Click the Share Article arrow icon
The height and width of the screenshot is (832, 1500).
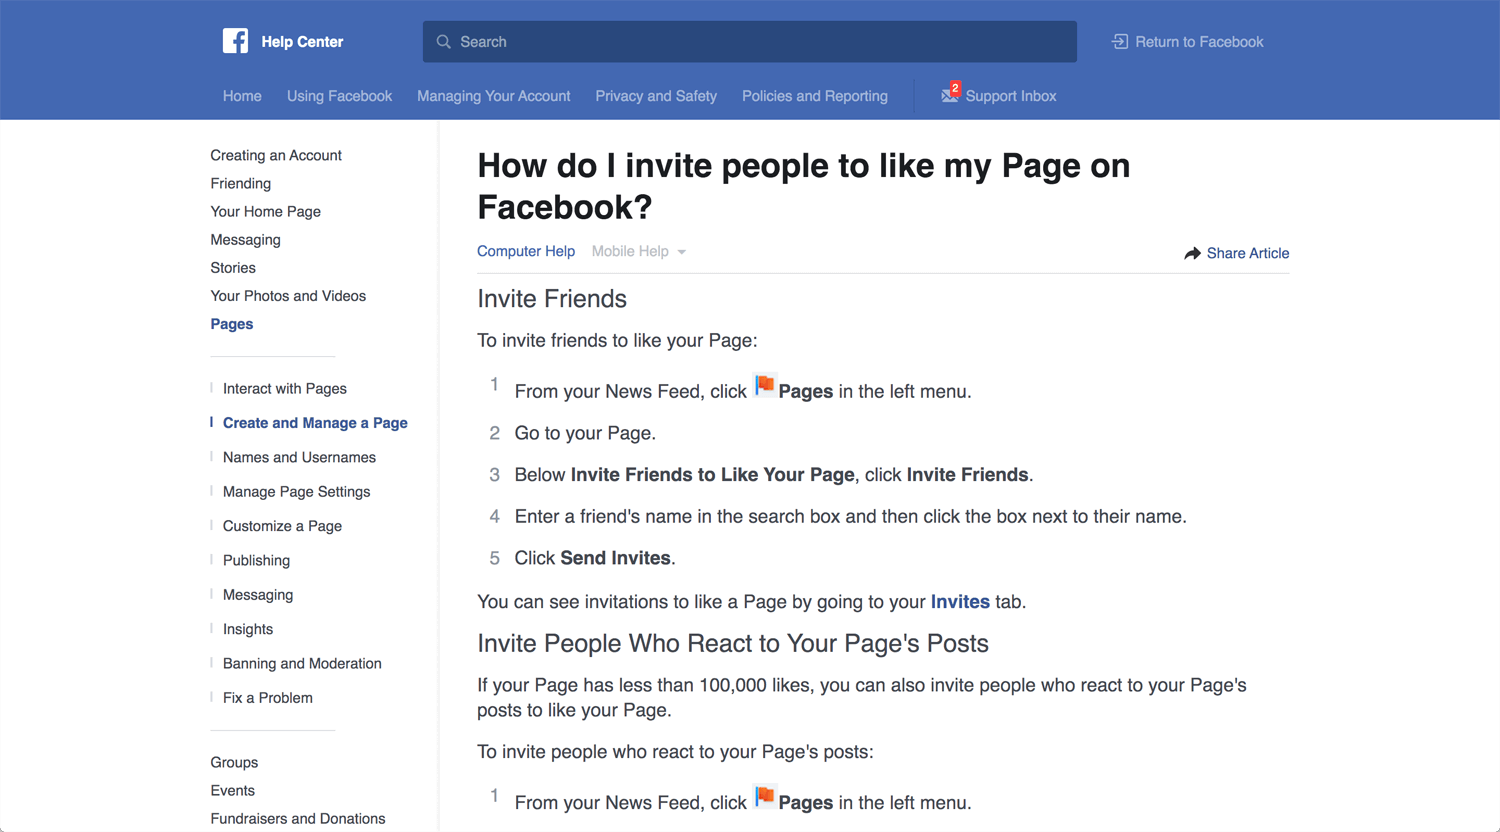pyautogui.click(x=1192, y=254)
